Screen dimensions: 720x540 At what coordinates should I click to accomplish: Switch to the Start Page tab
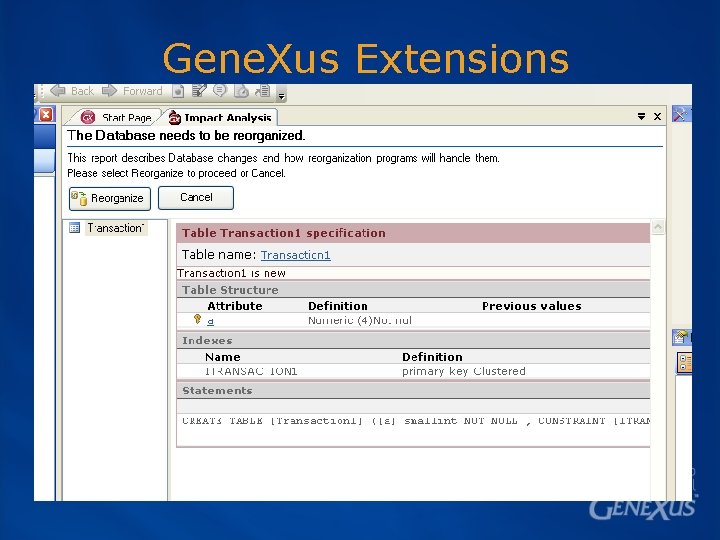coord(116,118)
